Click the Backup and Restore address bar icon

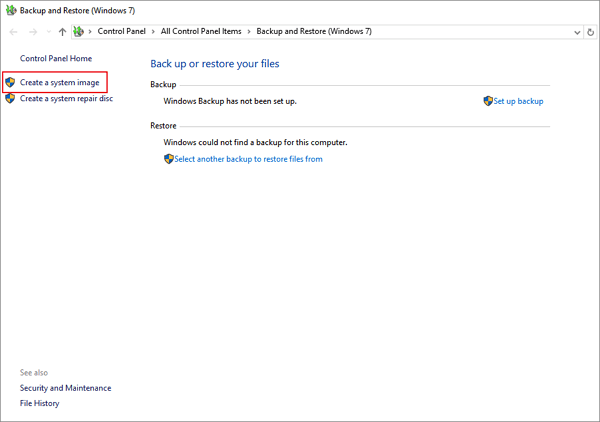point(78,31)
